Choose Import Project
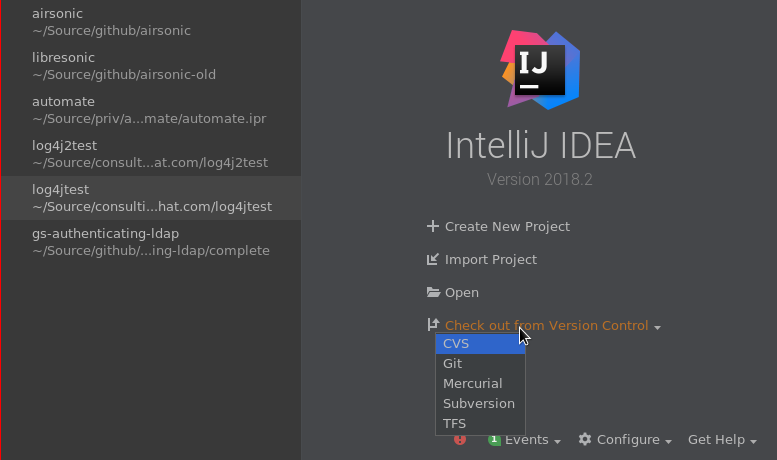 491,260
